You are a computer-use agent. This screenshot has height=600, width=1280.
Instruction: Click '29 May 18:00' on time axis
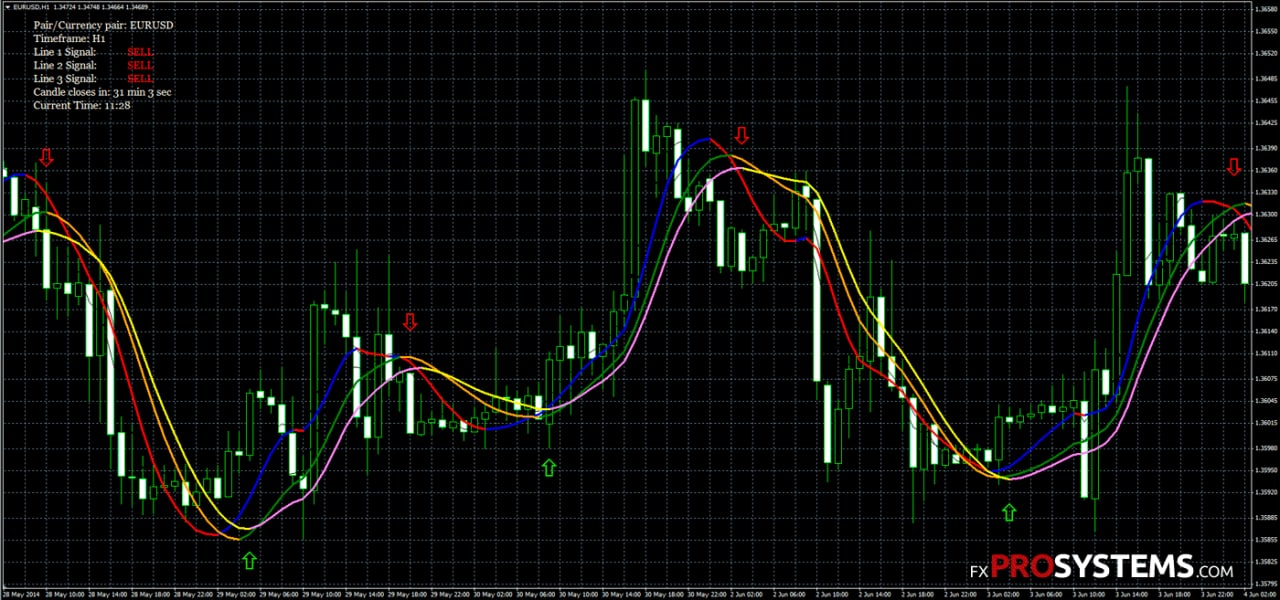(x=408, y=595)
